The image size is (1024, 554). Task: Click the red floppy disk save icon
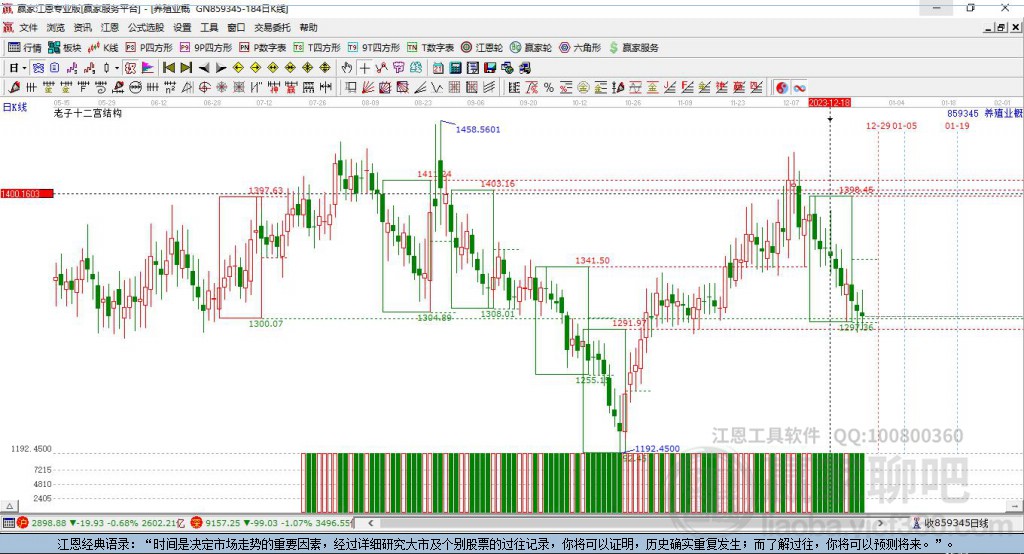click(x=490, y=67)
